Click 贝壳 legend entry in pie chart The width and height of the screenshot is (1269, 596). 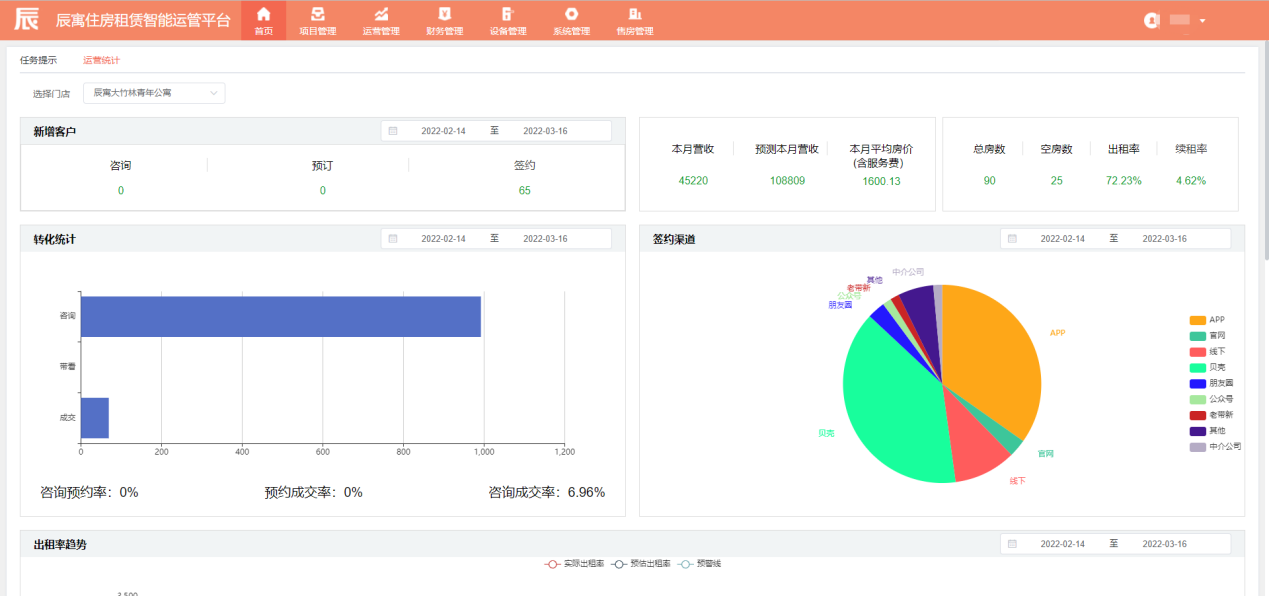click(x=1214, y=368)
